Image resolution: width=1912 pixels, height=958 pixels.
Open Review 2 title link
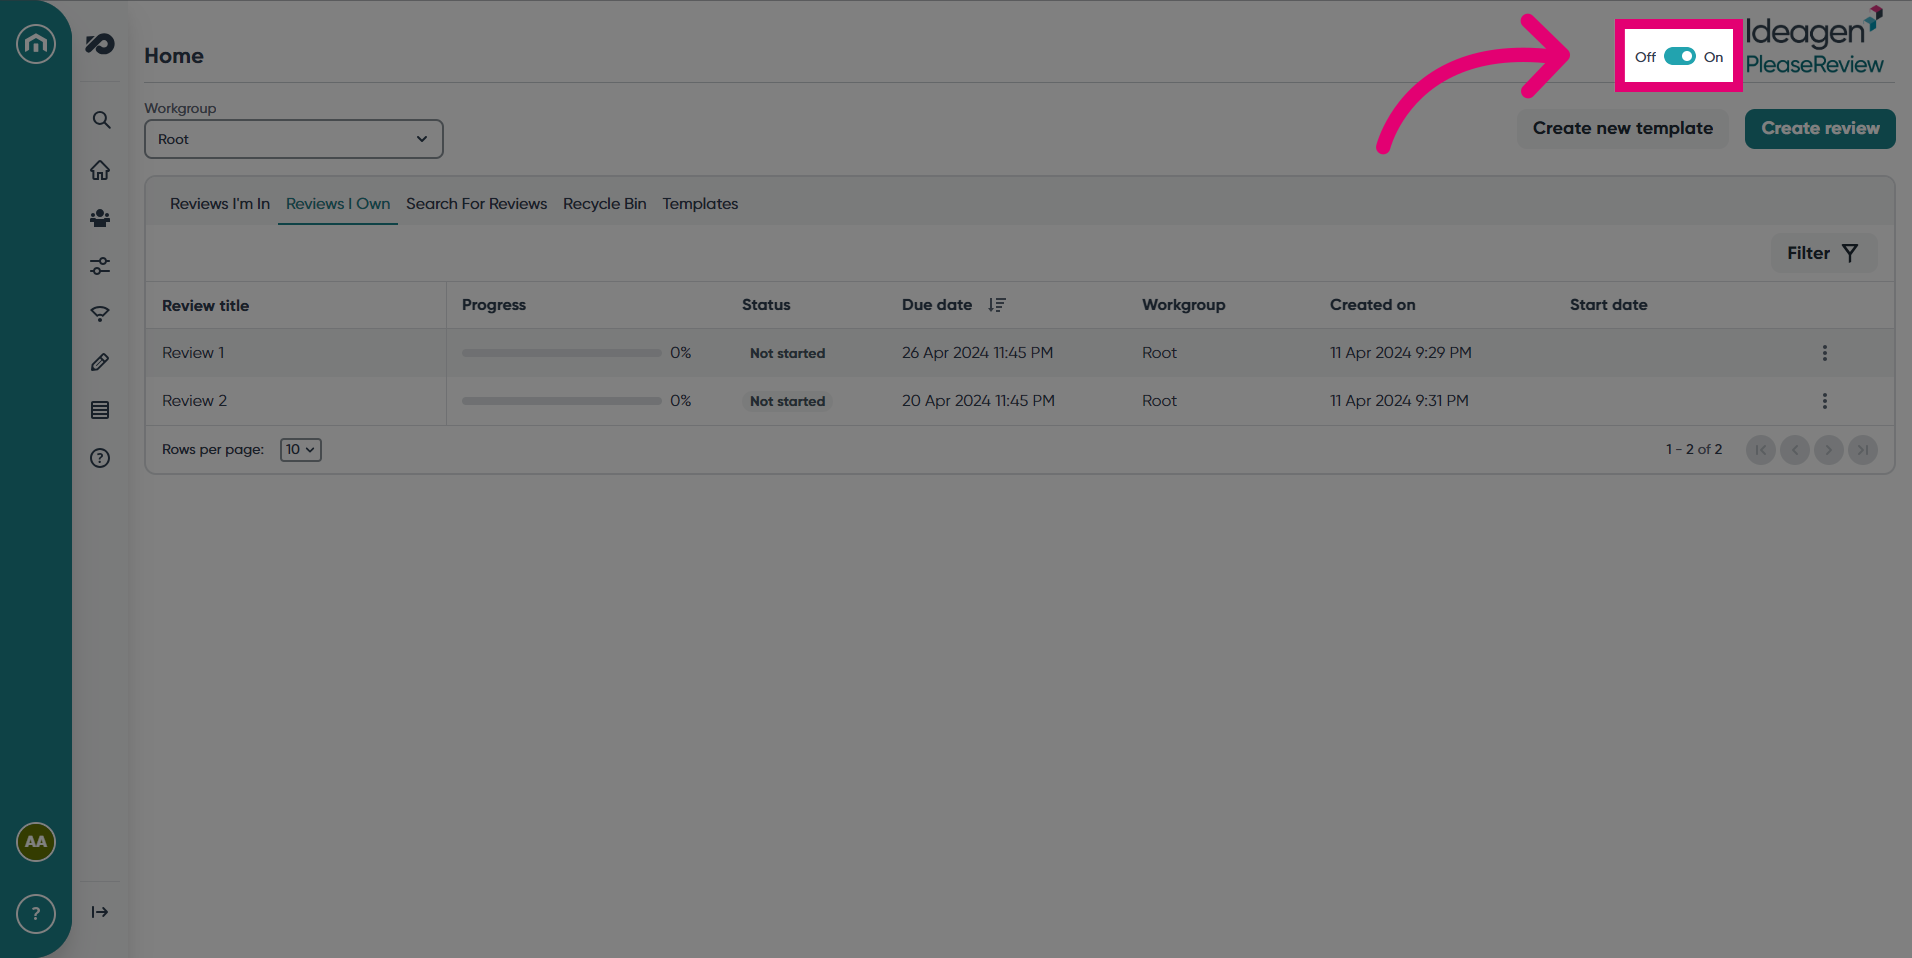pos(194,401)
